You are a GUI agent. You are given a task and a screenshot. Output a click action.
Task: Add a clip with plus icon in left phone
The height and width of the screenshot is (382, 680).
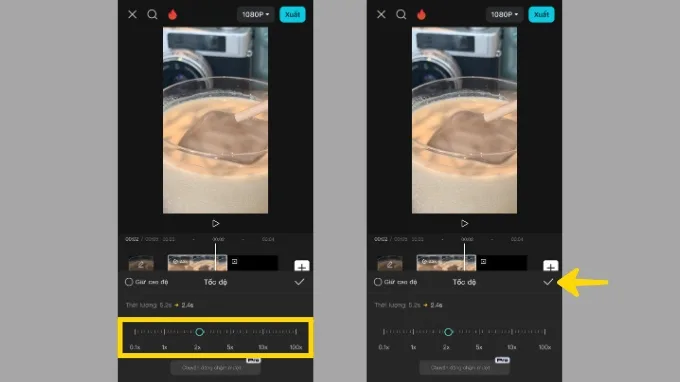coord(302,266)
